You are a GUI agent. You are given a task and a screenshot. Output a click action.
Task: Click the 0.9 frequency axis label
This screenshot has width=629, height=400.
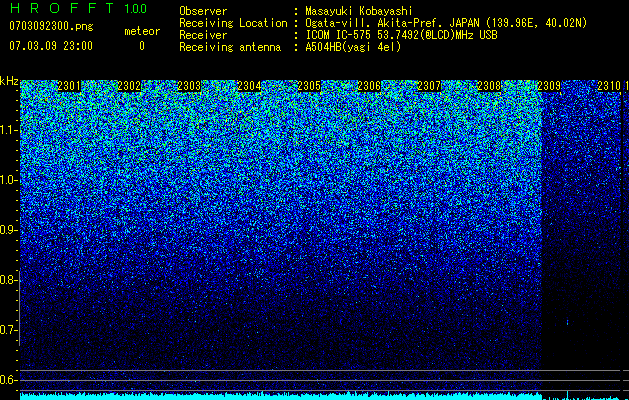(8, 230)
